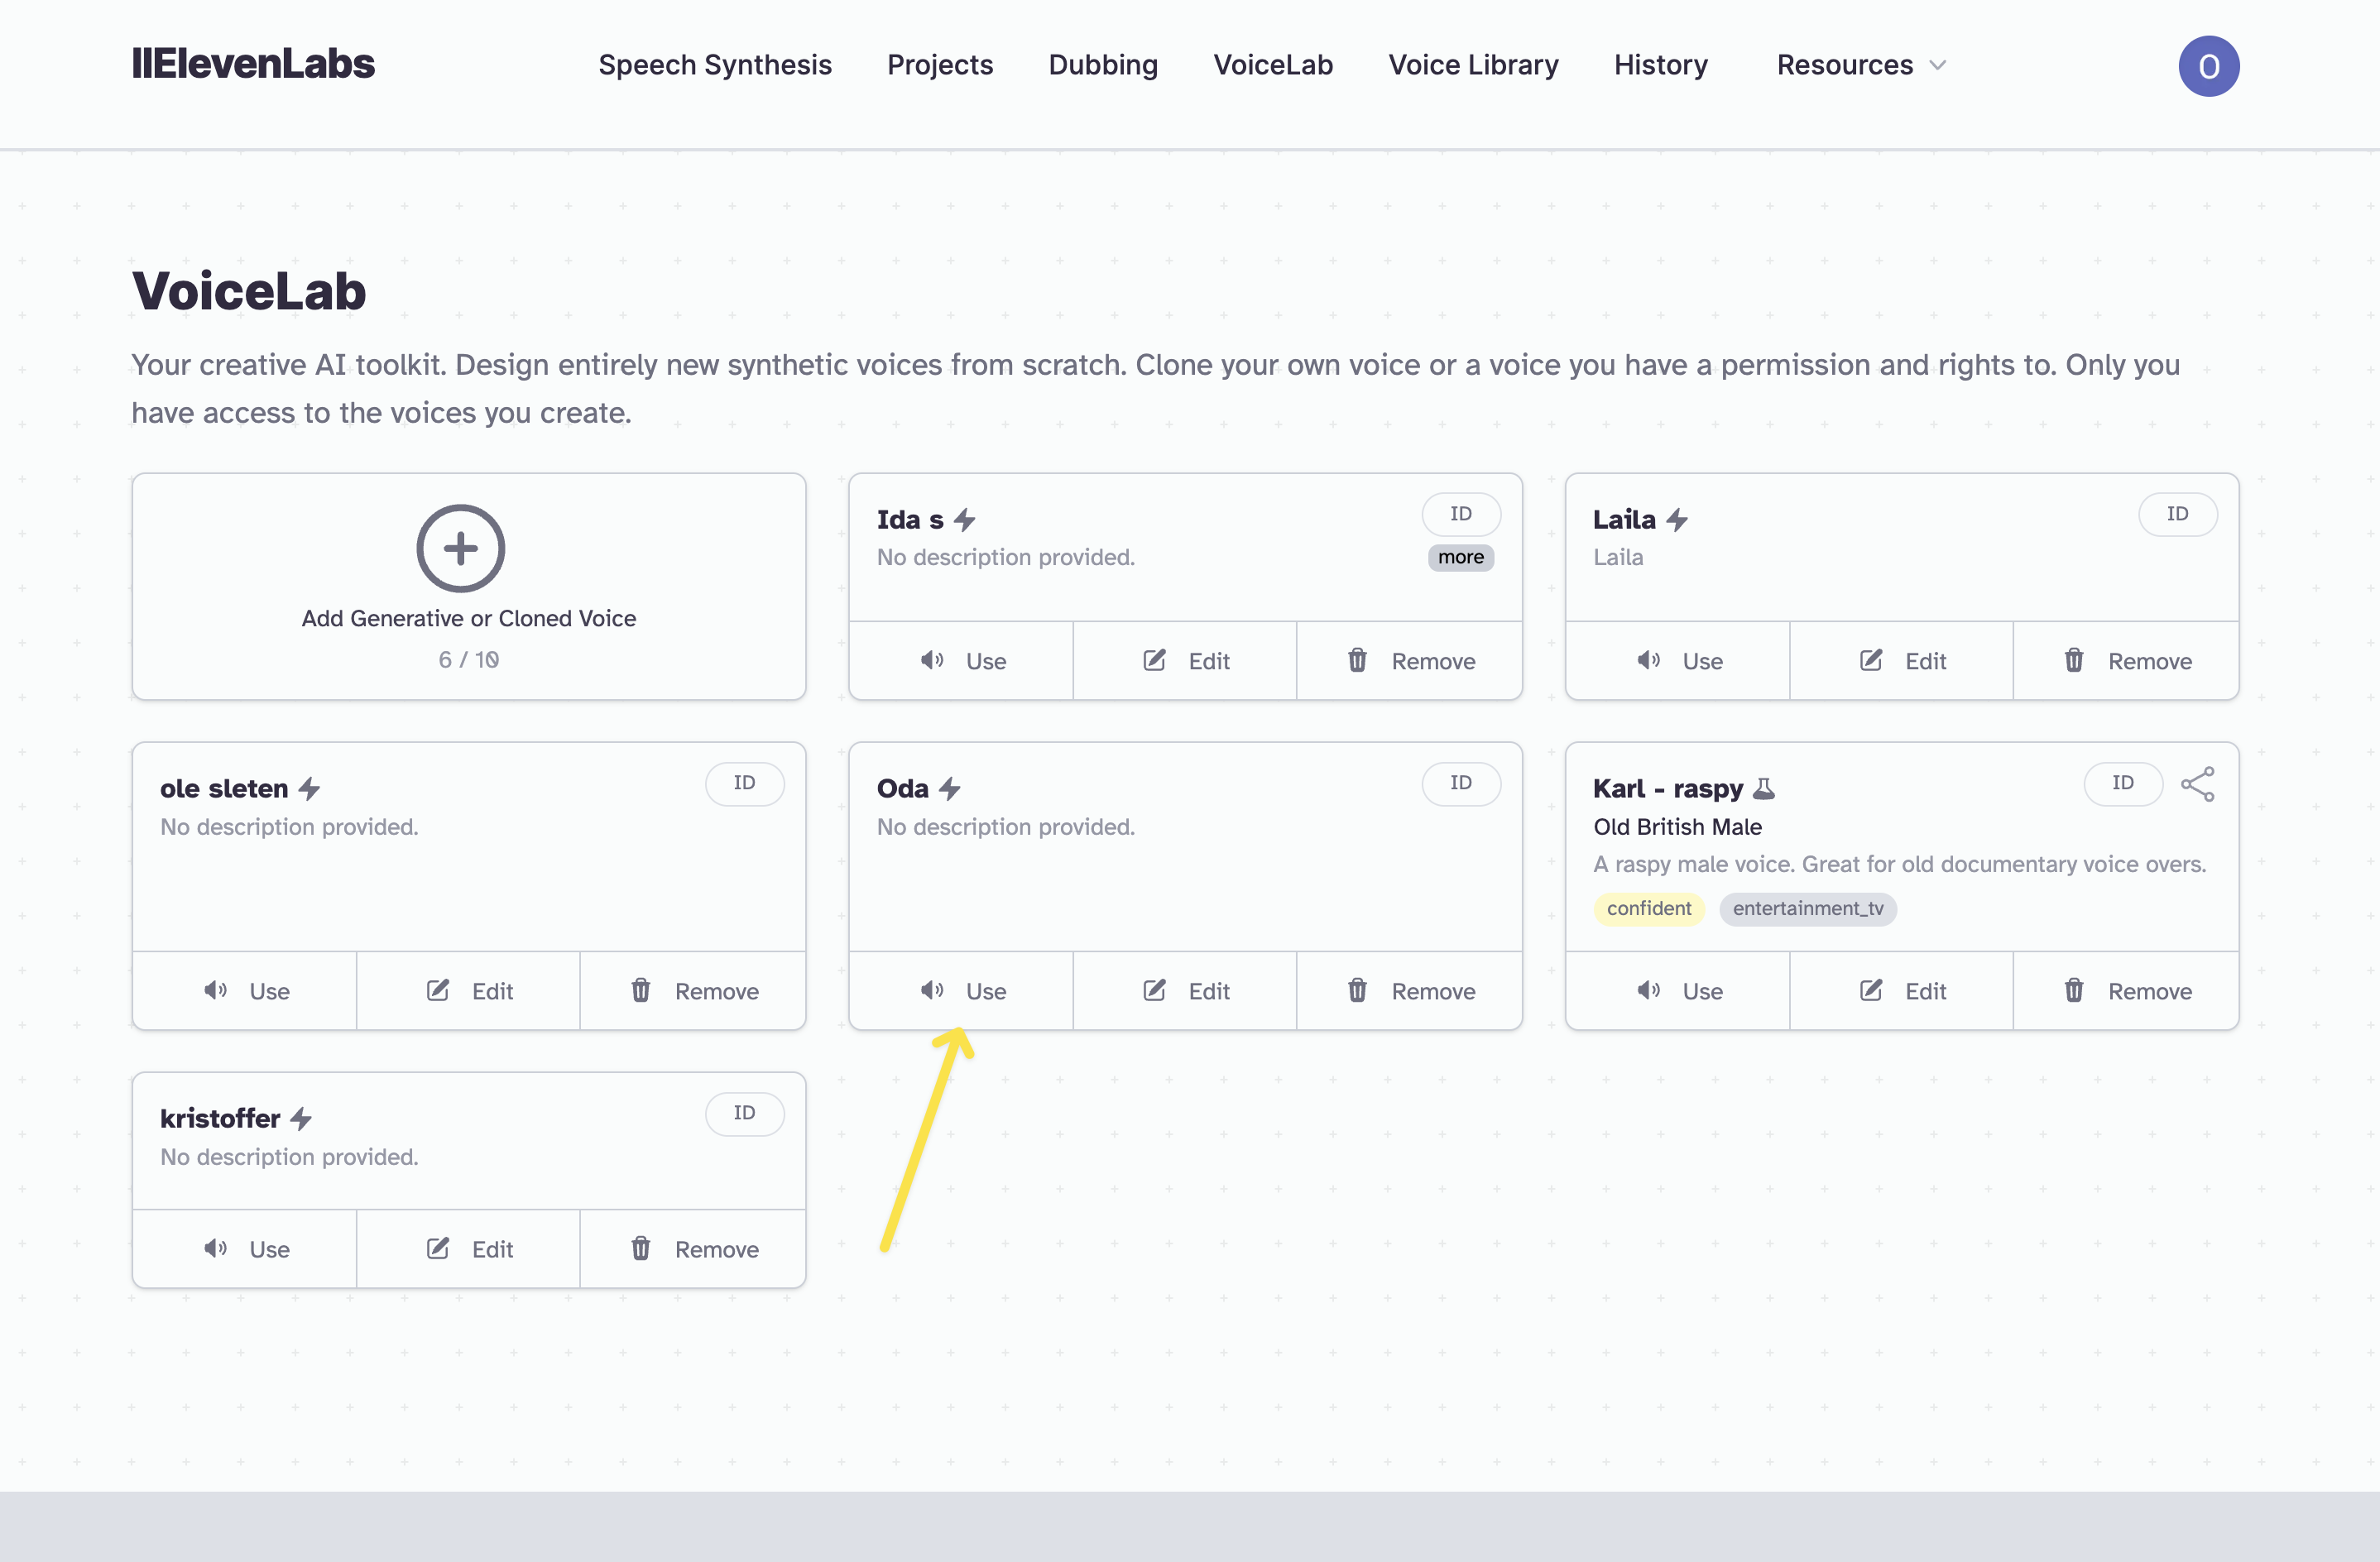Click the plus icon to add voice
This screenshot has width=2380, height=1562.
pyautogui.click(x=460, y=548)
